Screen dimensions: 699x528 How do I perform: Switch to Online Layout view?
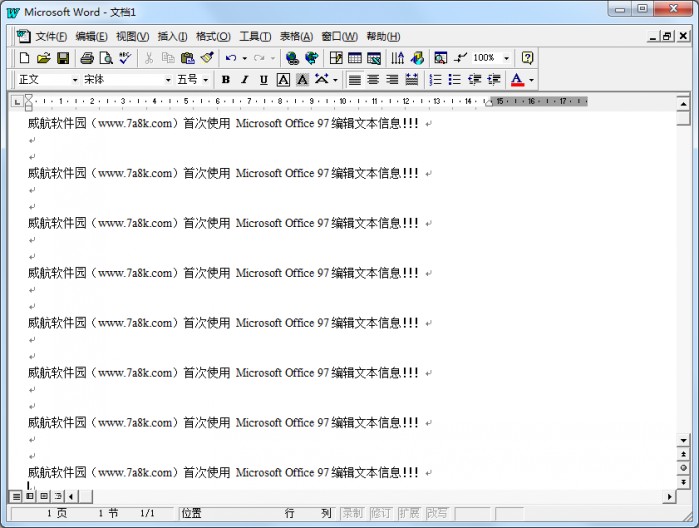(x=30, y=496)
